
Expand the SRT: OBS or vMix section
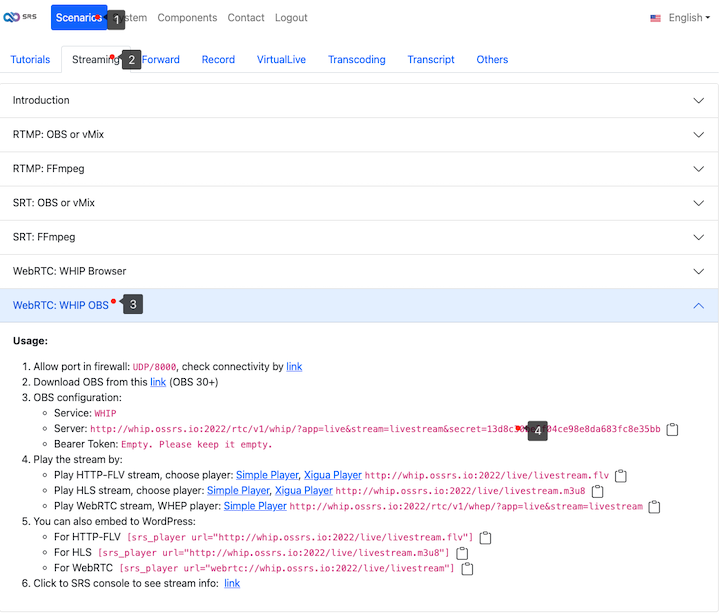click(x=359, y=203)
